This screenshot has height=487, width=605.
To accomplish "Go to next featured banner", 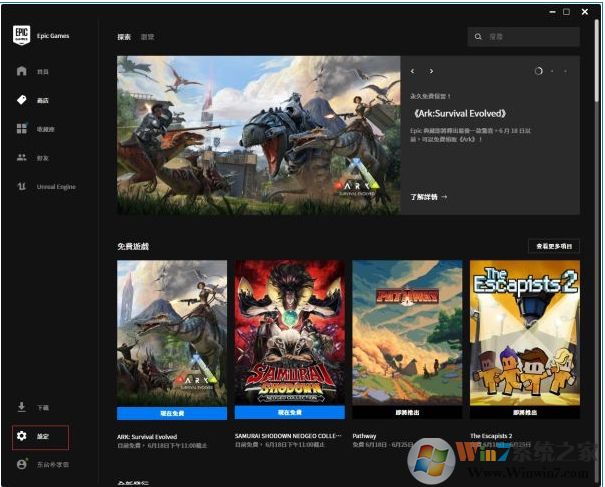I will click(431, 71).
